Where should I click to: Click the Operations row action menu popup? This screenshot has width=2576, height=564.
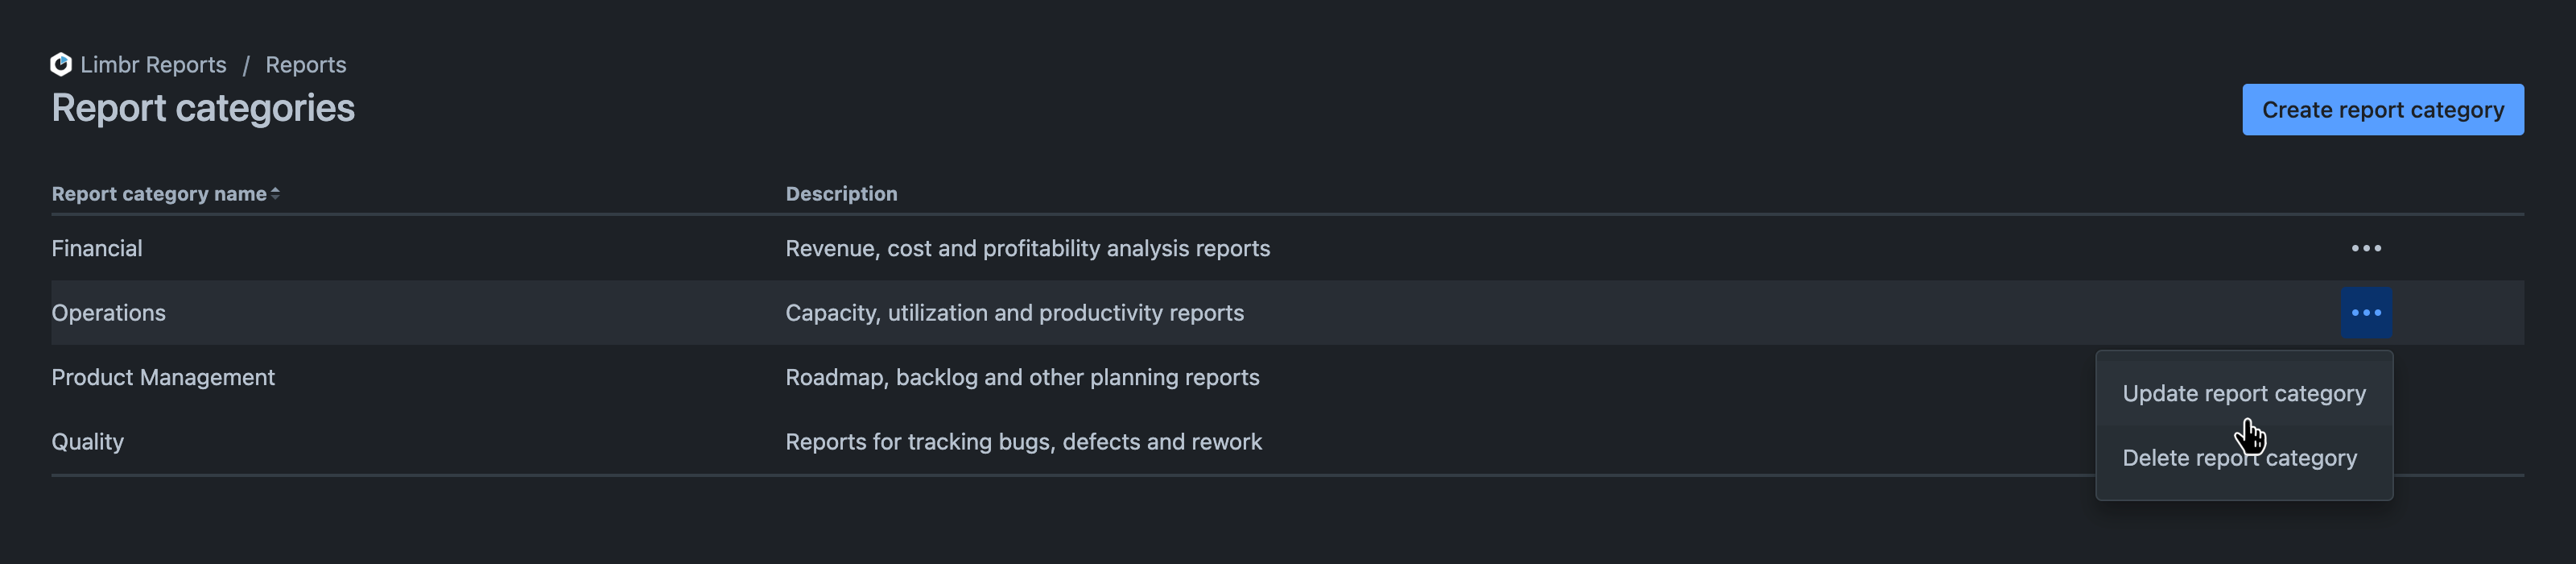tap(2245, 425)
